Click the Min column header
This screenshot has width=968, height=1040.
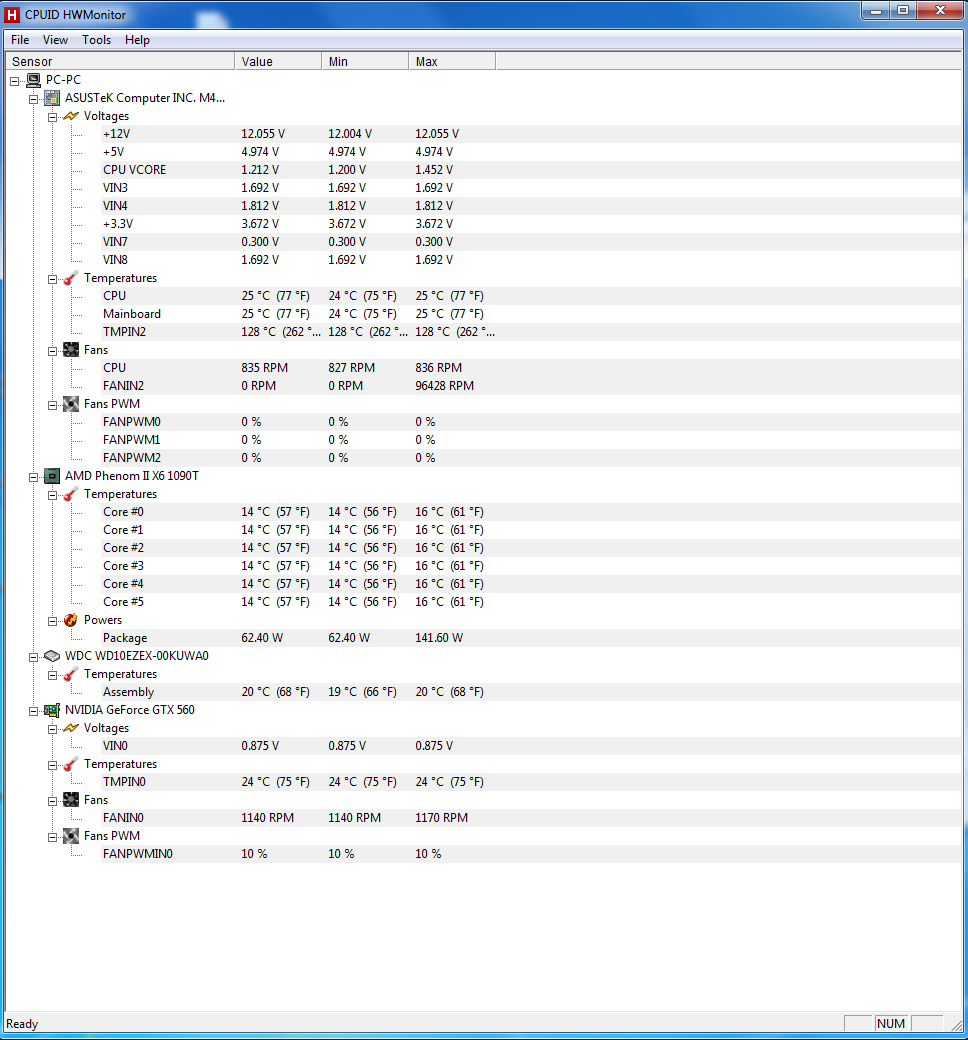point(365,61)
